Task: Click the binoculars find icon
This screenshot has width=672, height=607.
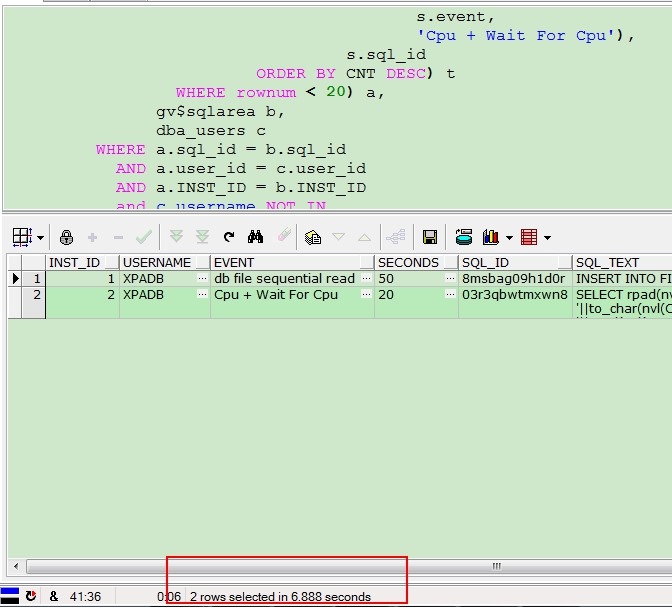Action: coord(255,237)
